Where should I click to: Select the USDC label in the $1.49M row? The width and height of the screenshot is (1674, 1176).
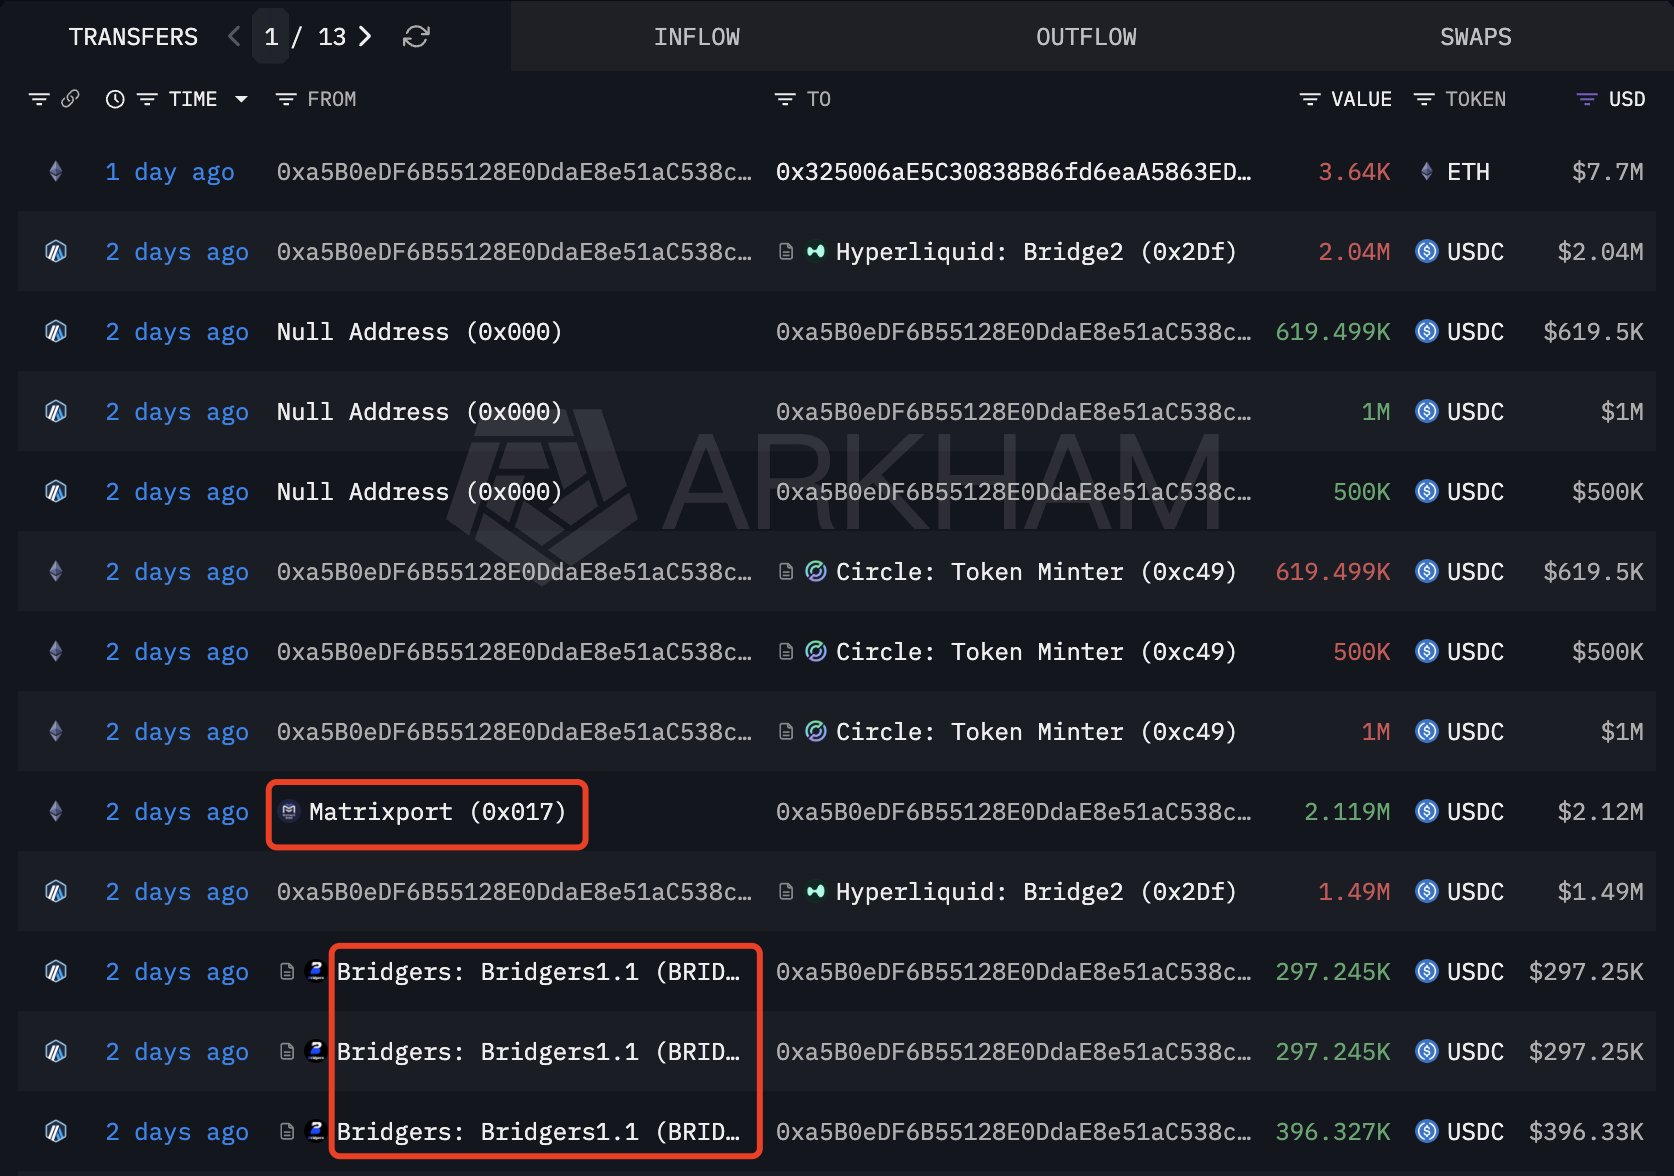point(1475,892)
